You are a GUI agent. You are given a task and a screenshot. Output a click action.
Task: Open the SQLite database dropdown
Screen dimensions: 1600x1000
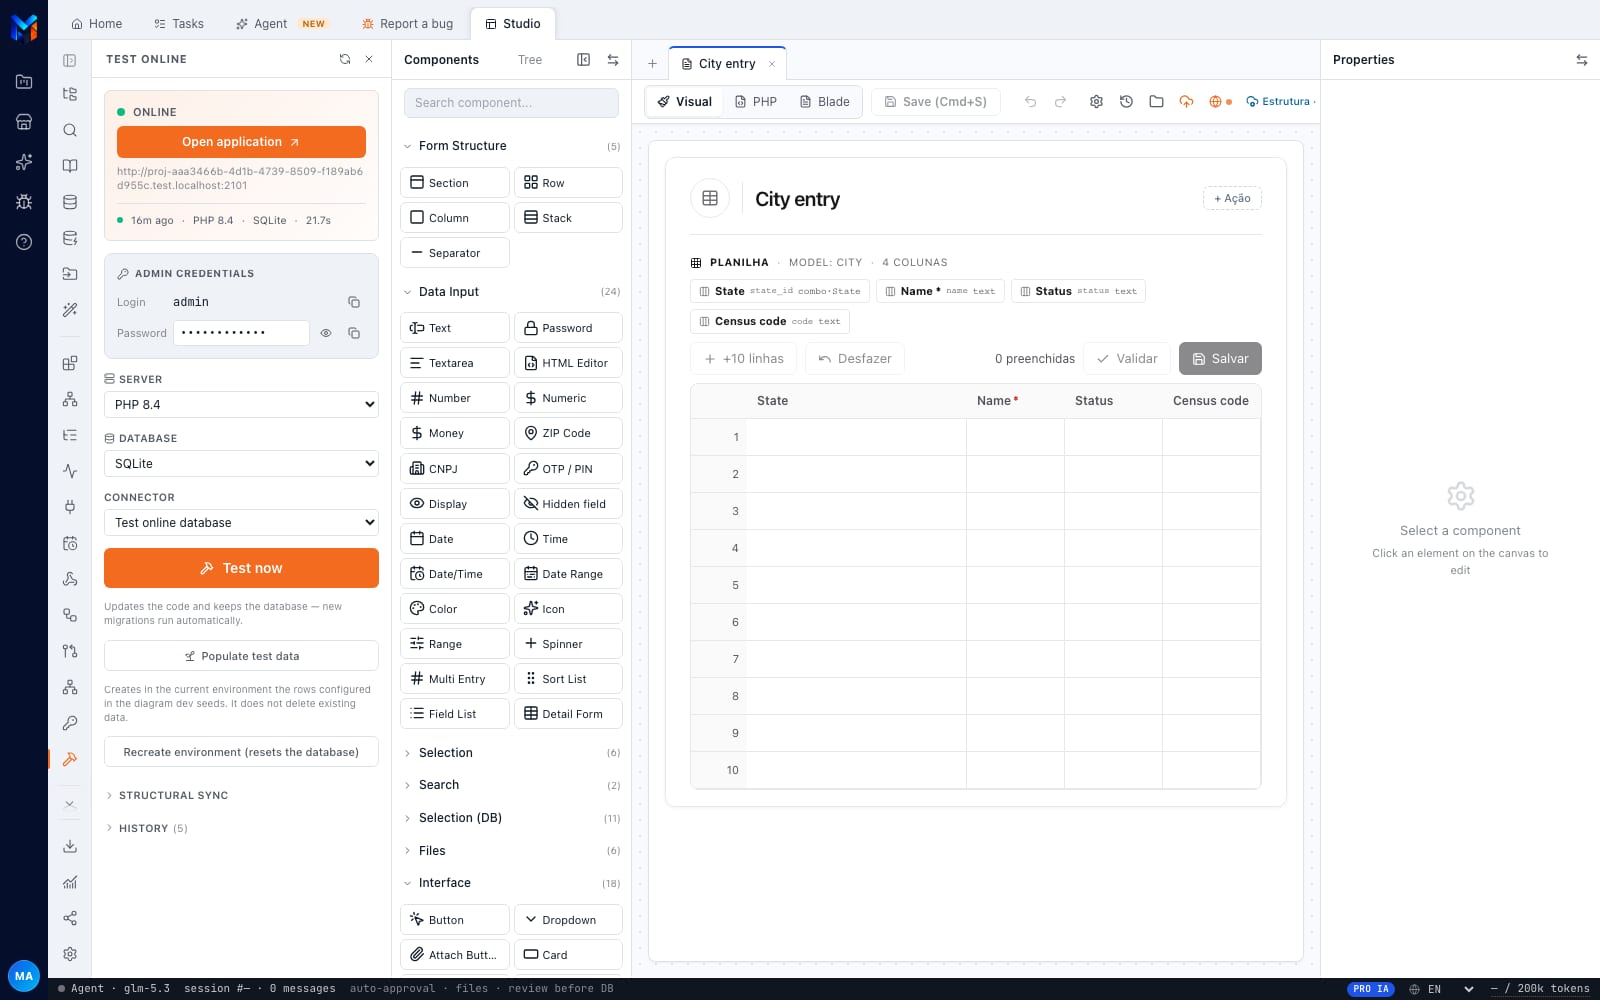(241, 463)
